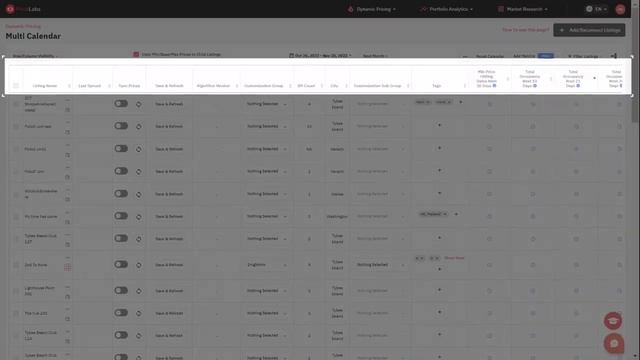Open Tags column menu icon

464,86
